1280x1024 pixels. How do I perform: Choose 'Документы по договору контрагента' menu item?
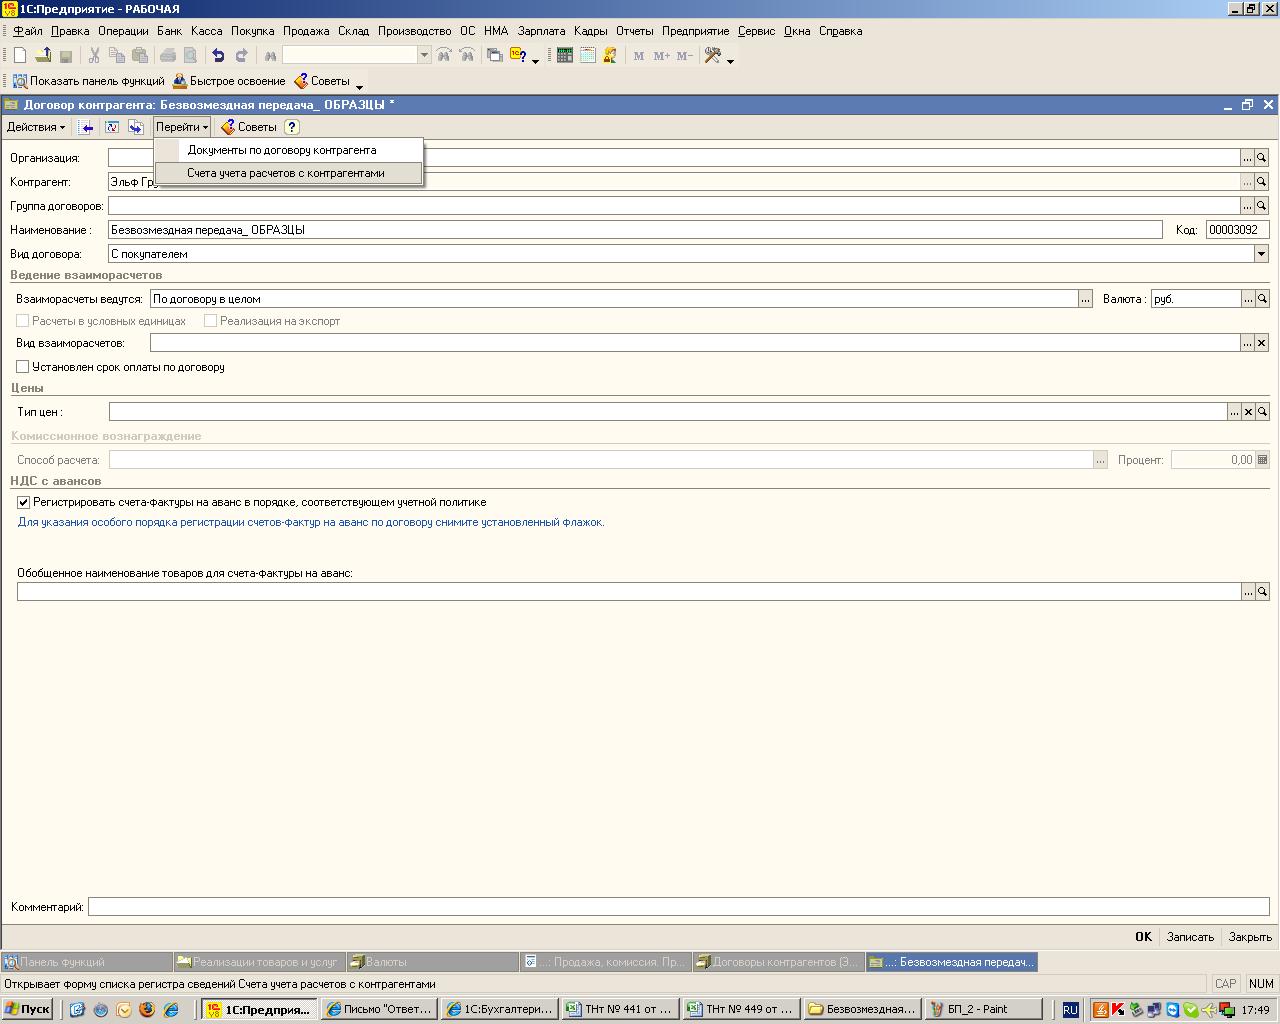pyautogui.click(x=282, y=150)
